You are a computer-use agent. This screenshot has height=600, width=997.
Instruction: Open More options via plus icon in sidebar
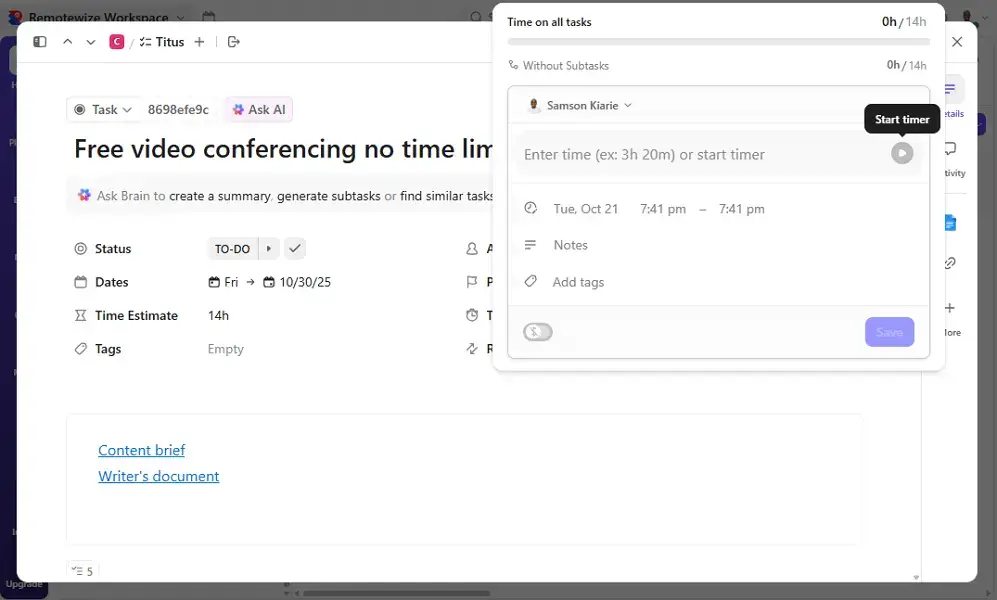(x=948, y=307)
